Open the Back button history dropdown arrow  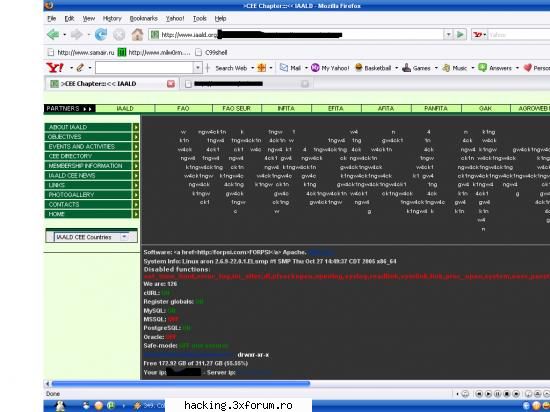pos(65,35)
